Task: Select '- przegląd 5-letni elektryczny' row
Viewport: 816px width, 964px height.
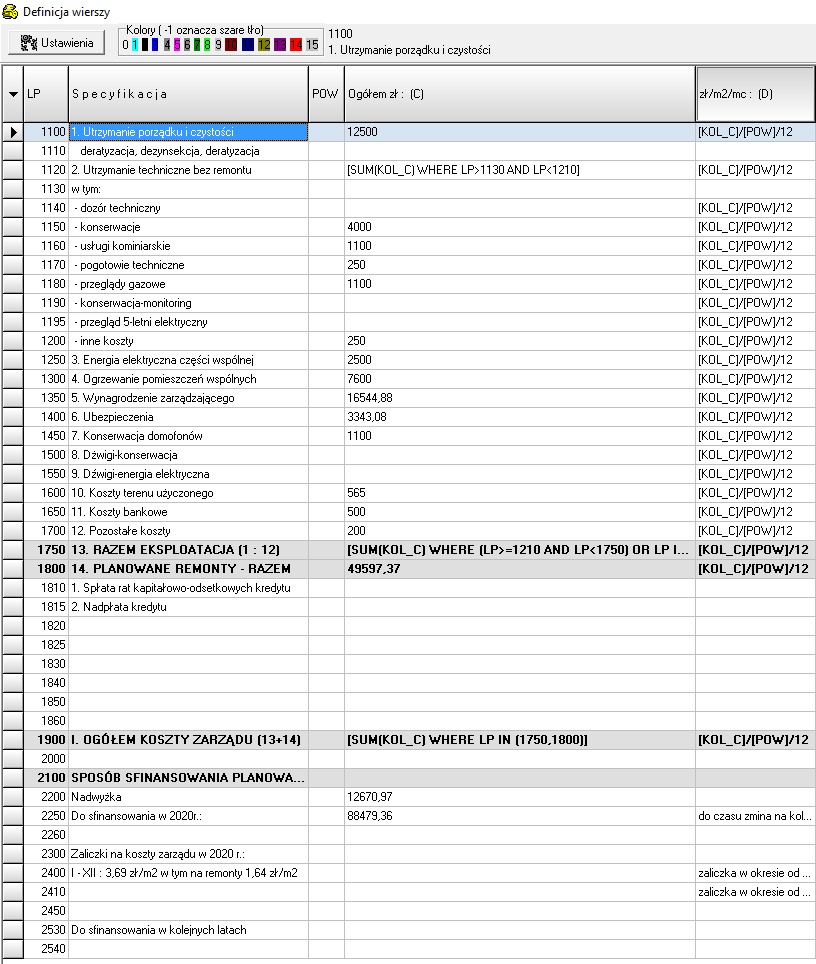Action: click(x=188, y=322)
